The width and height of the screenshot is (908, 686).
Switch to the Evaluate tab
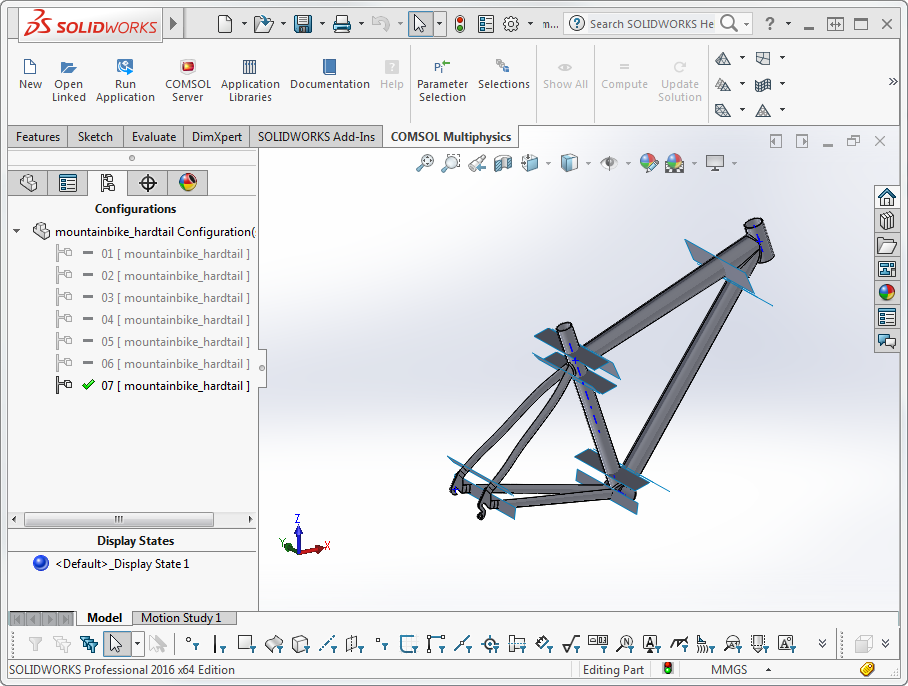153,137
